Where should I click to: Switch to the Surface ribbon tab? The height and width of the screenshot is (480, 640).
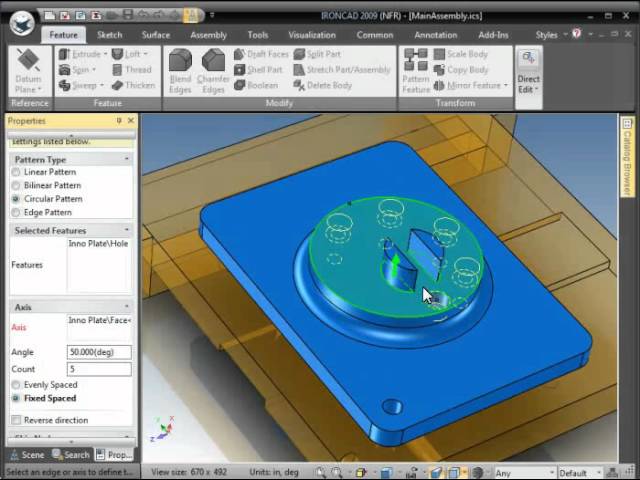[x=156, y=35]
